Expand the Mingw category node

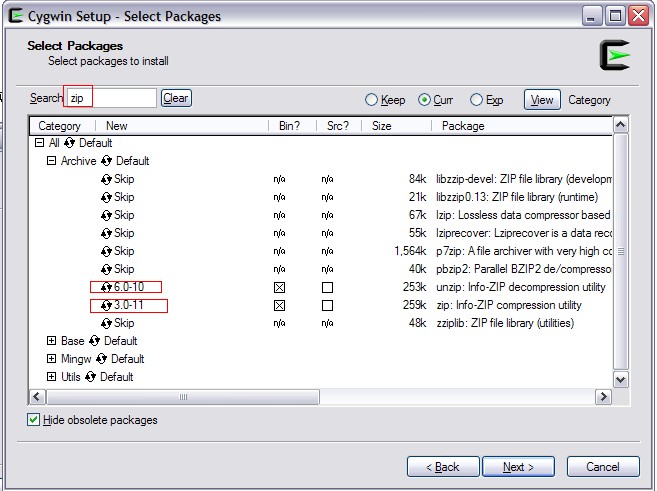tap(51, 359)
